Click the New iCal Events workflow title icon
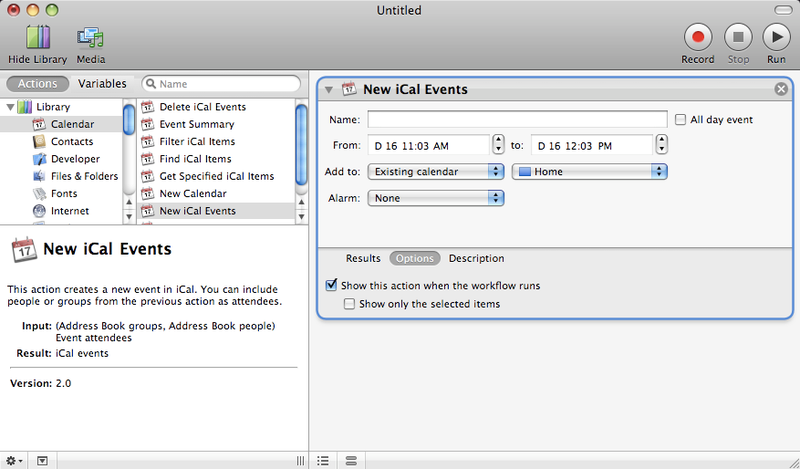The width and height of the screenshot is (800, 469). coord(349,89)
